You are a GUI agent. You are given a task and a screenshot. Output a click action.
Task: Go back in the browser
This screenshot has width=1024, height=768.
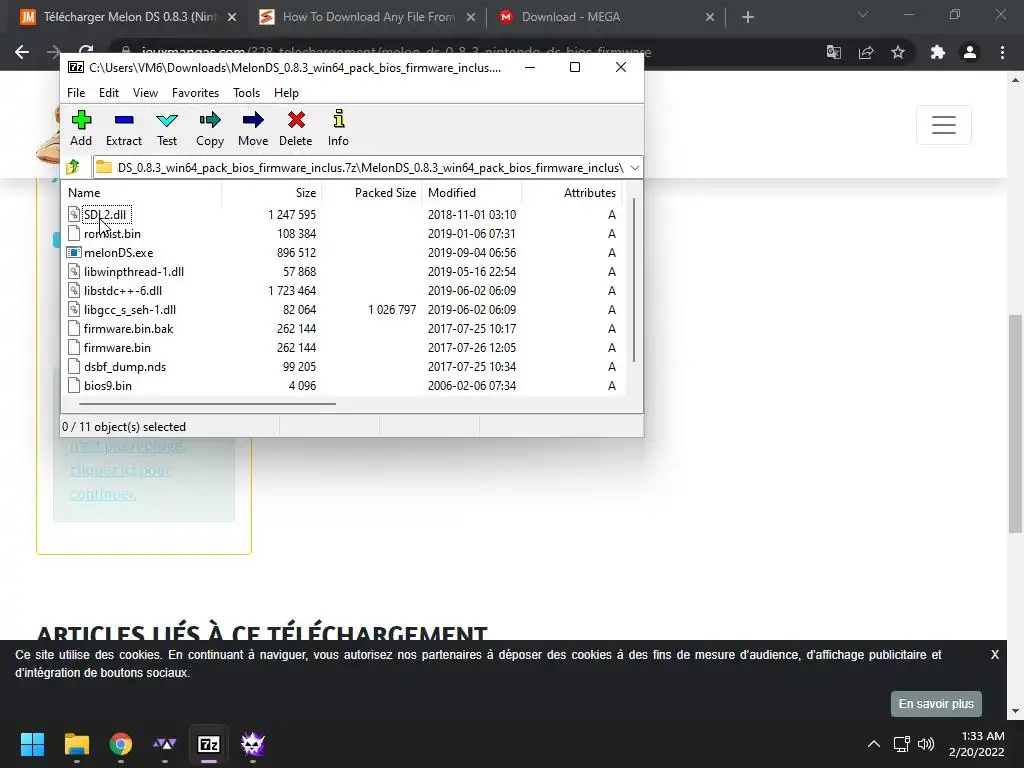(x=22, y=52)
